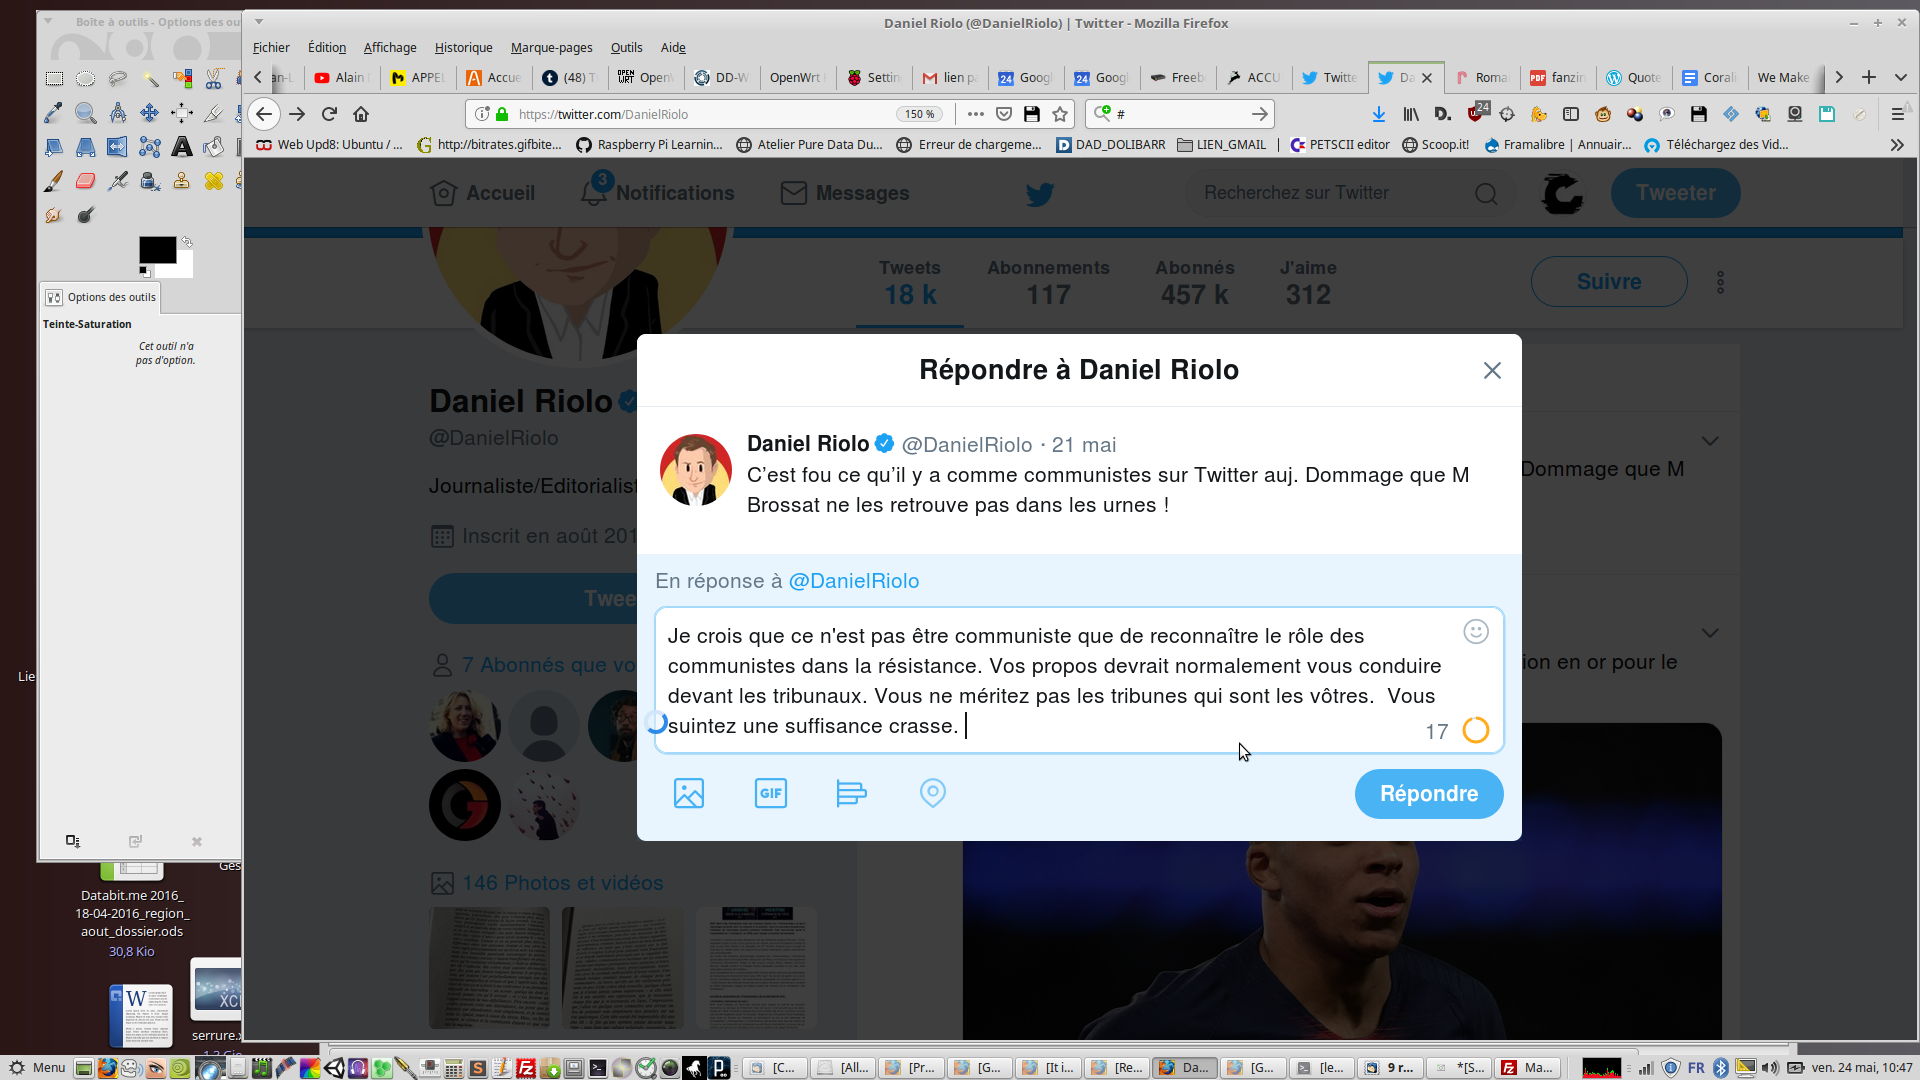Select the GIMP Text tool

[x=181, y=147]
